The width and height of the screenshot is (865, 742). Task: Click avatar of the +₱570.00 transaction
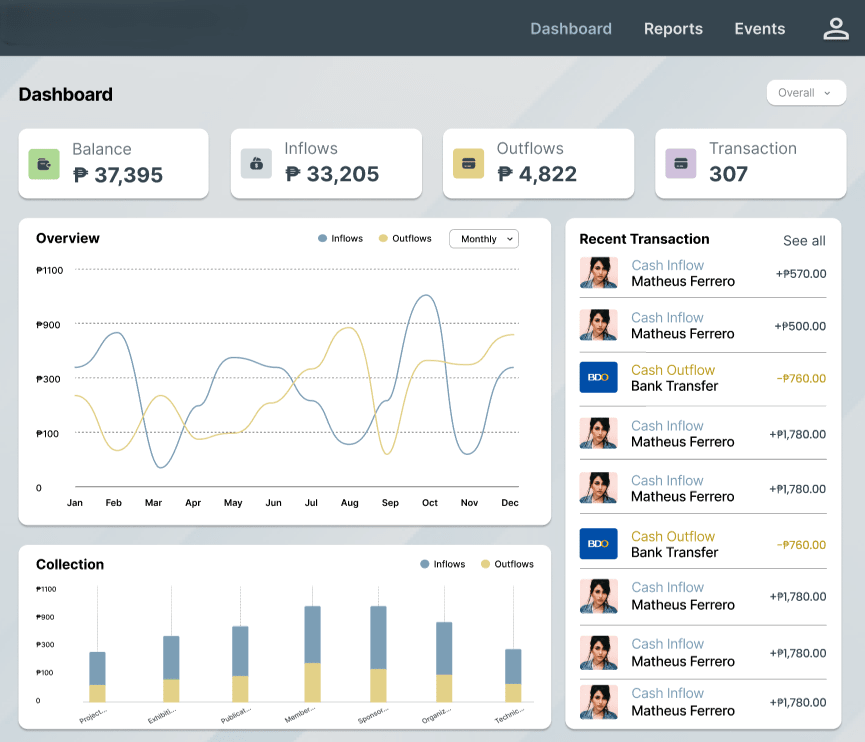(598, 273)
